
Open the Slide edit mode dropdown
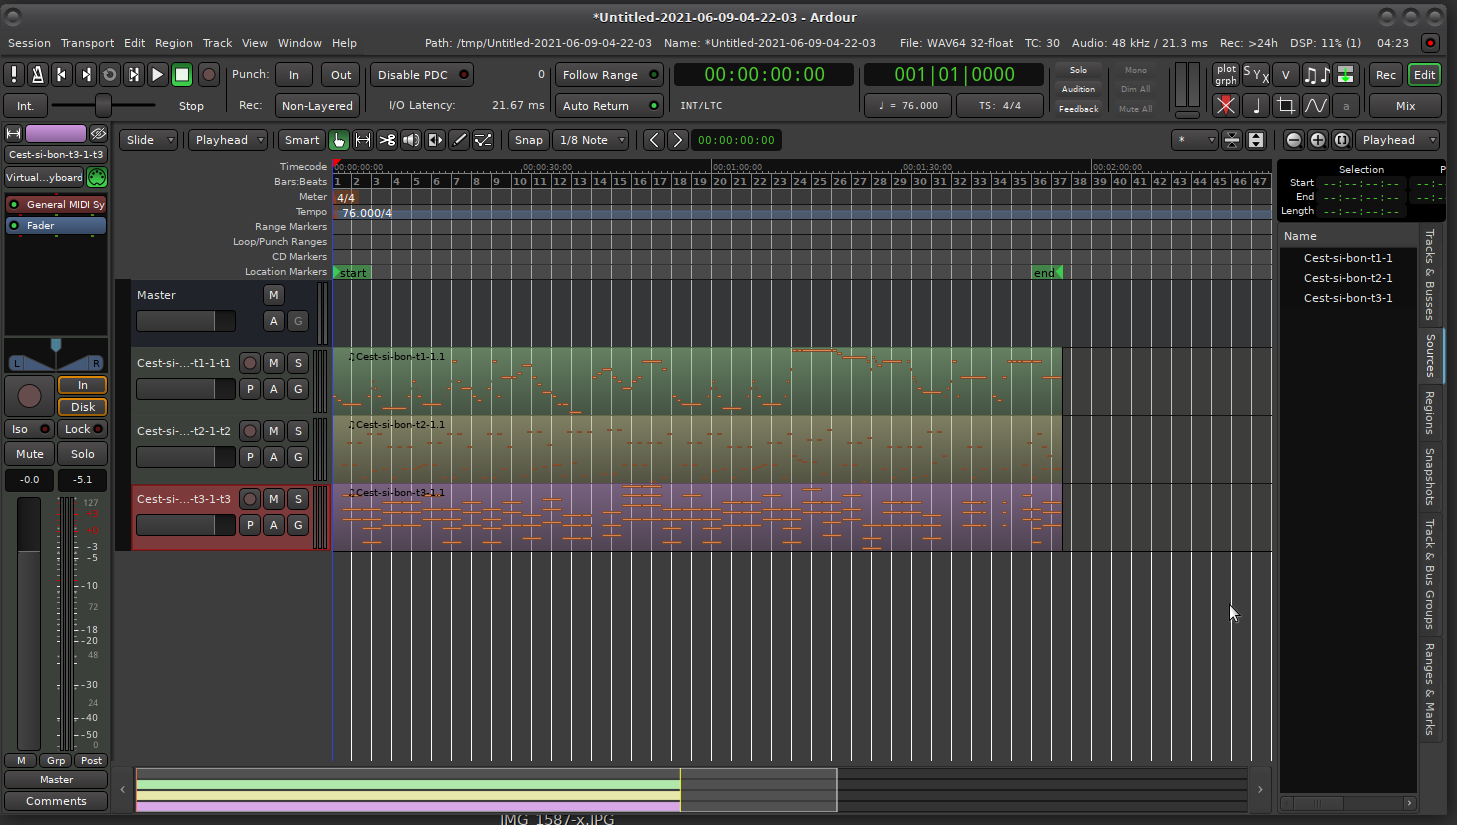click(x=149, y=141)
